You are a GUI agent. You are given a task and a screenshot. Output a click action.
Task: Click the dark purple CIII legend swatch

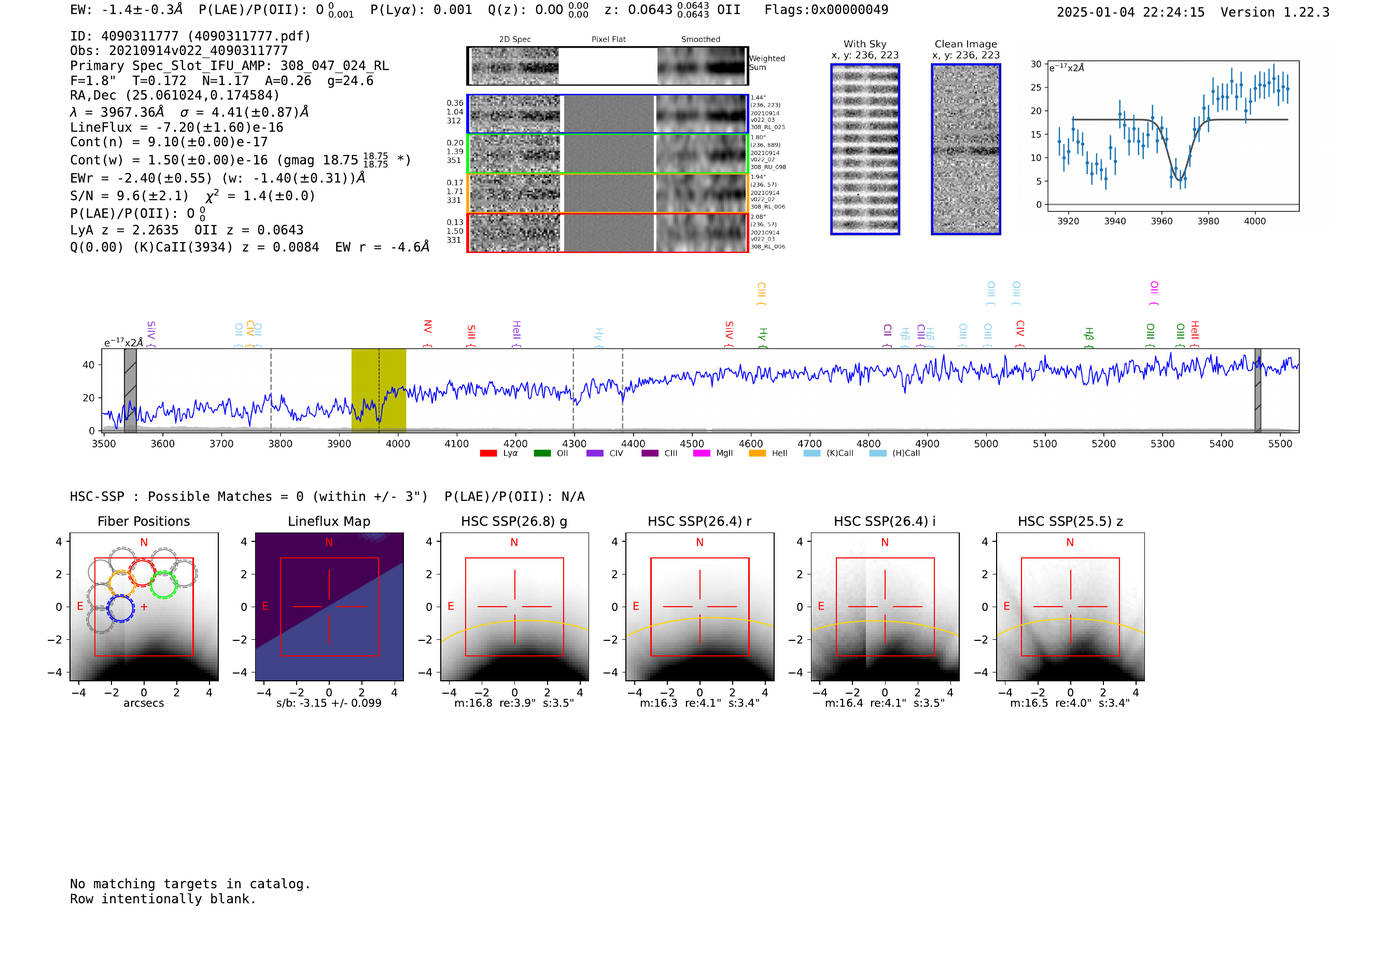650,453
